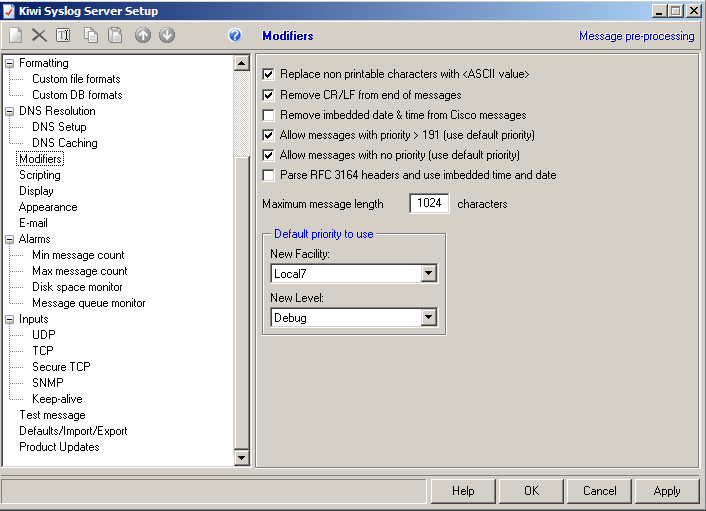Click the Paste toolbar icon
This screenshot has width=706, height=511.
pos(115,35)
